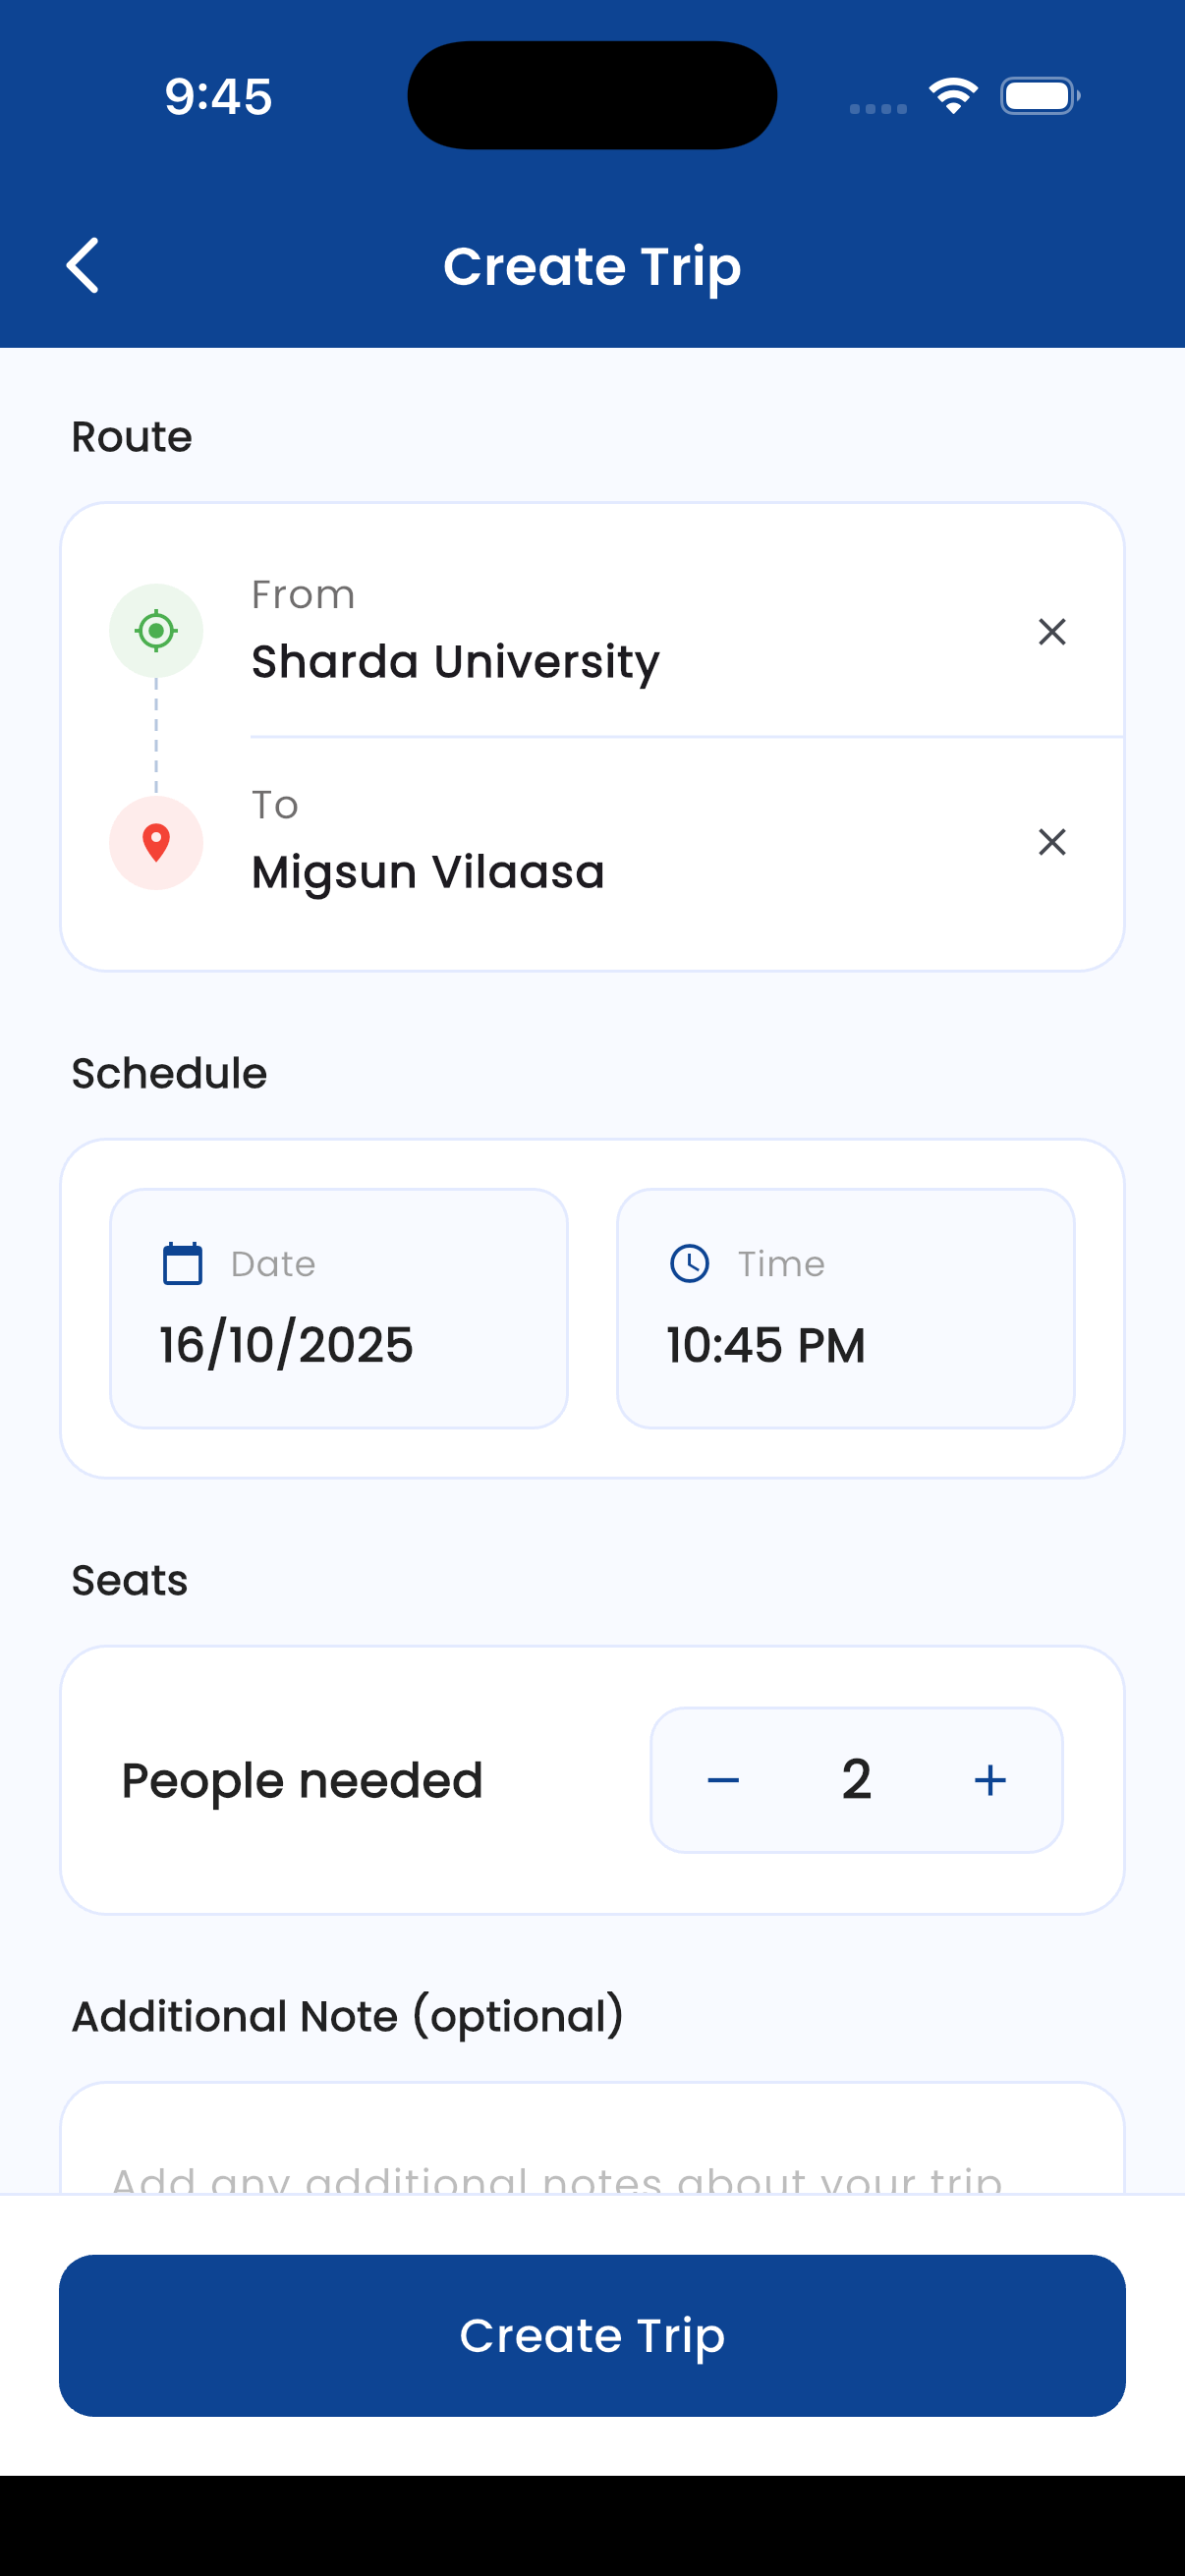This screenshot has height=2576, width=1185.
Task: Clear the Migsun Vilaasa destination
Action: 1052,842
